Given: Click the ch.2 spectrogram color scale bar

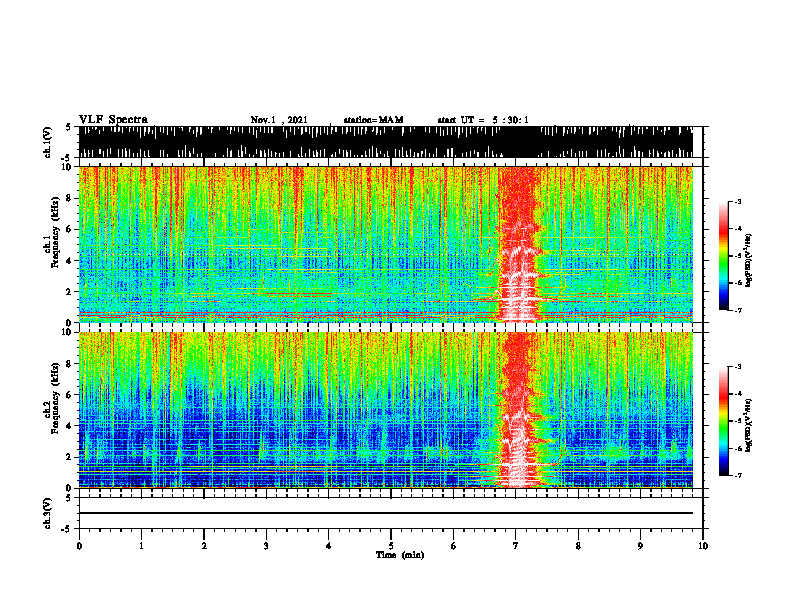Looking at the screenshot, I should pyautogui.click(x=723, y=421).
